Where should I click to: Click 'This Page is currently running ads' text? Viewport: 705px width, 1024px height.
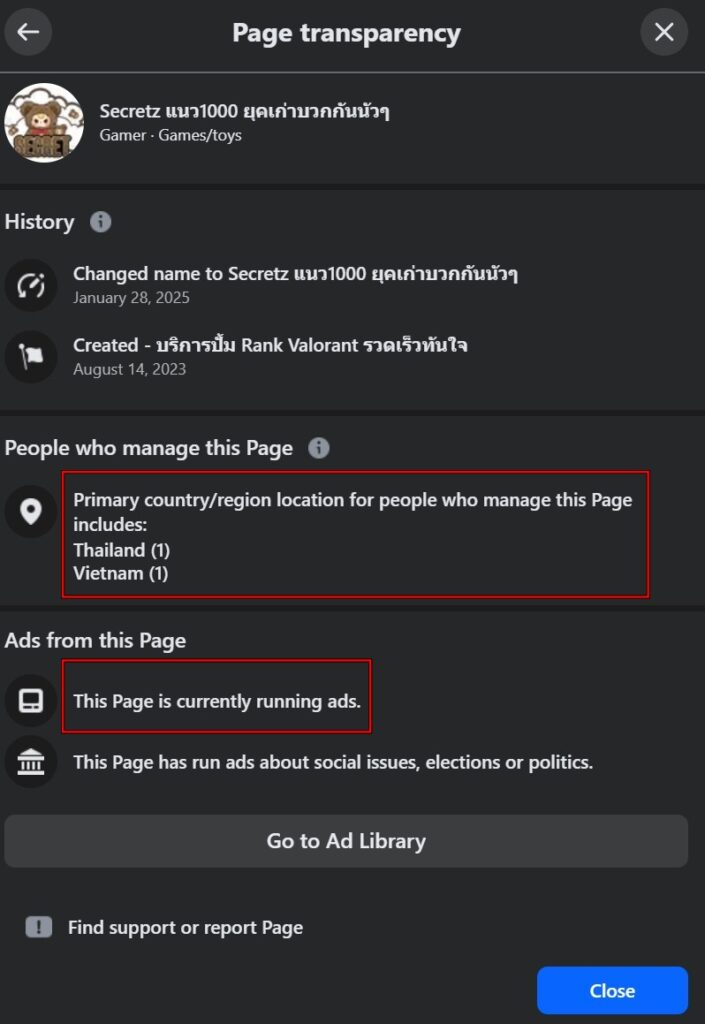pyautogui.click(x=216, y=701)
